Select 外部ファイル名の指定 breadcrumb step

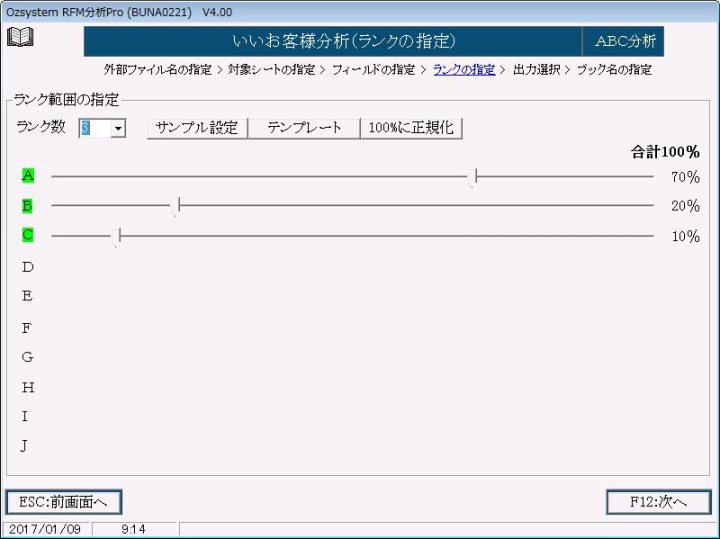[158, 70]
